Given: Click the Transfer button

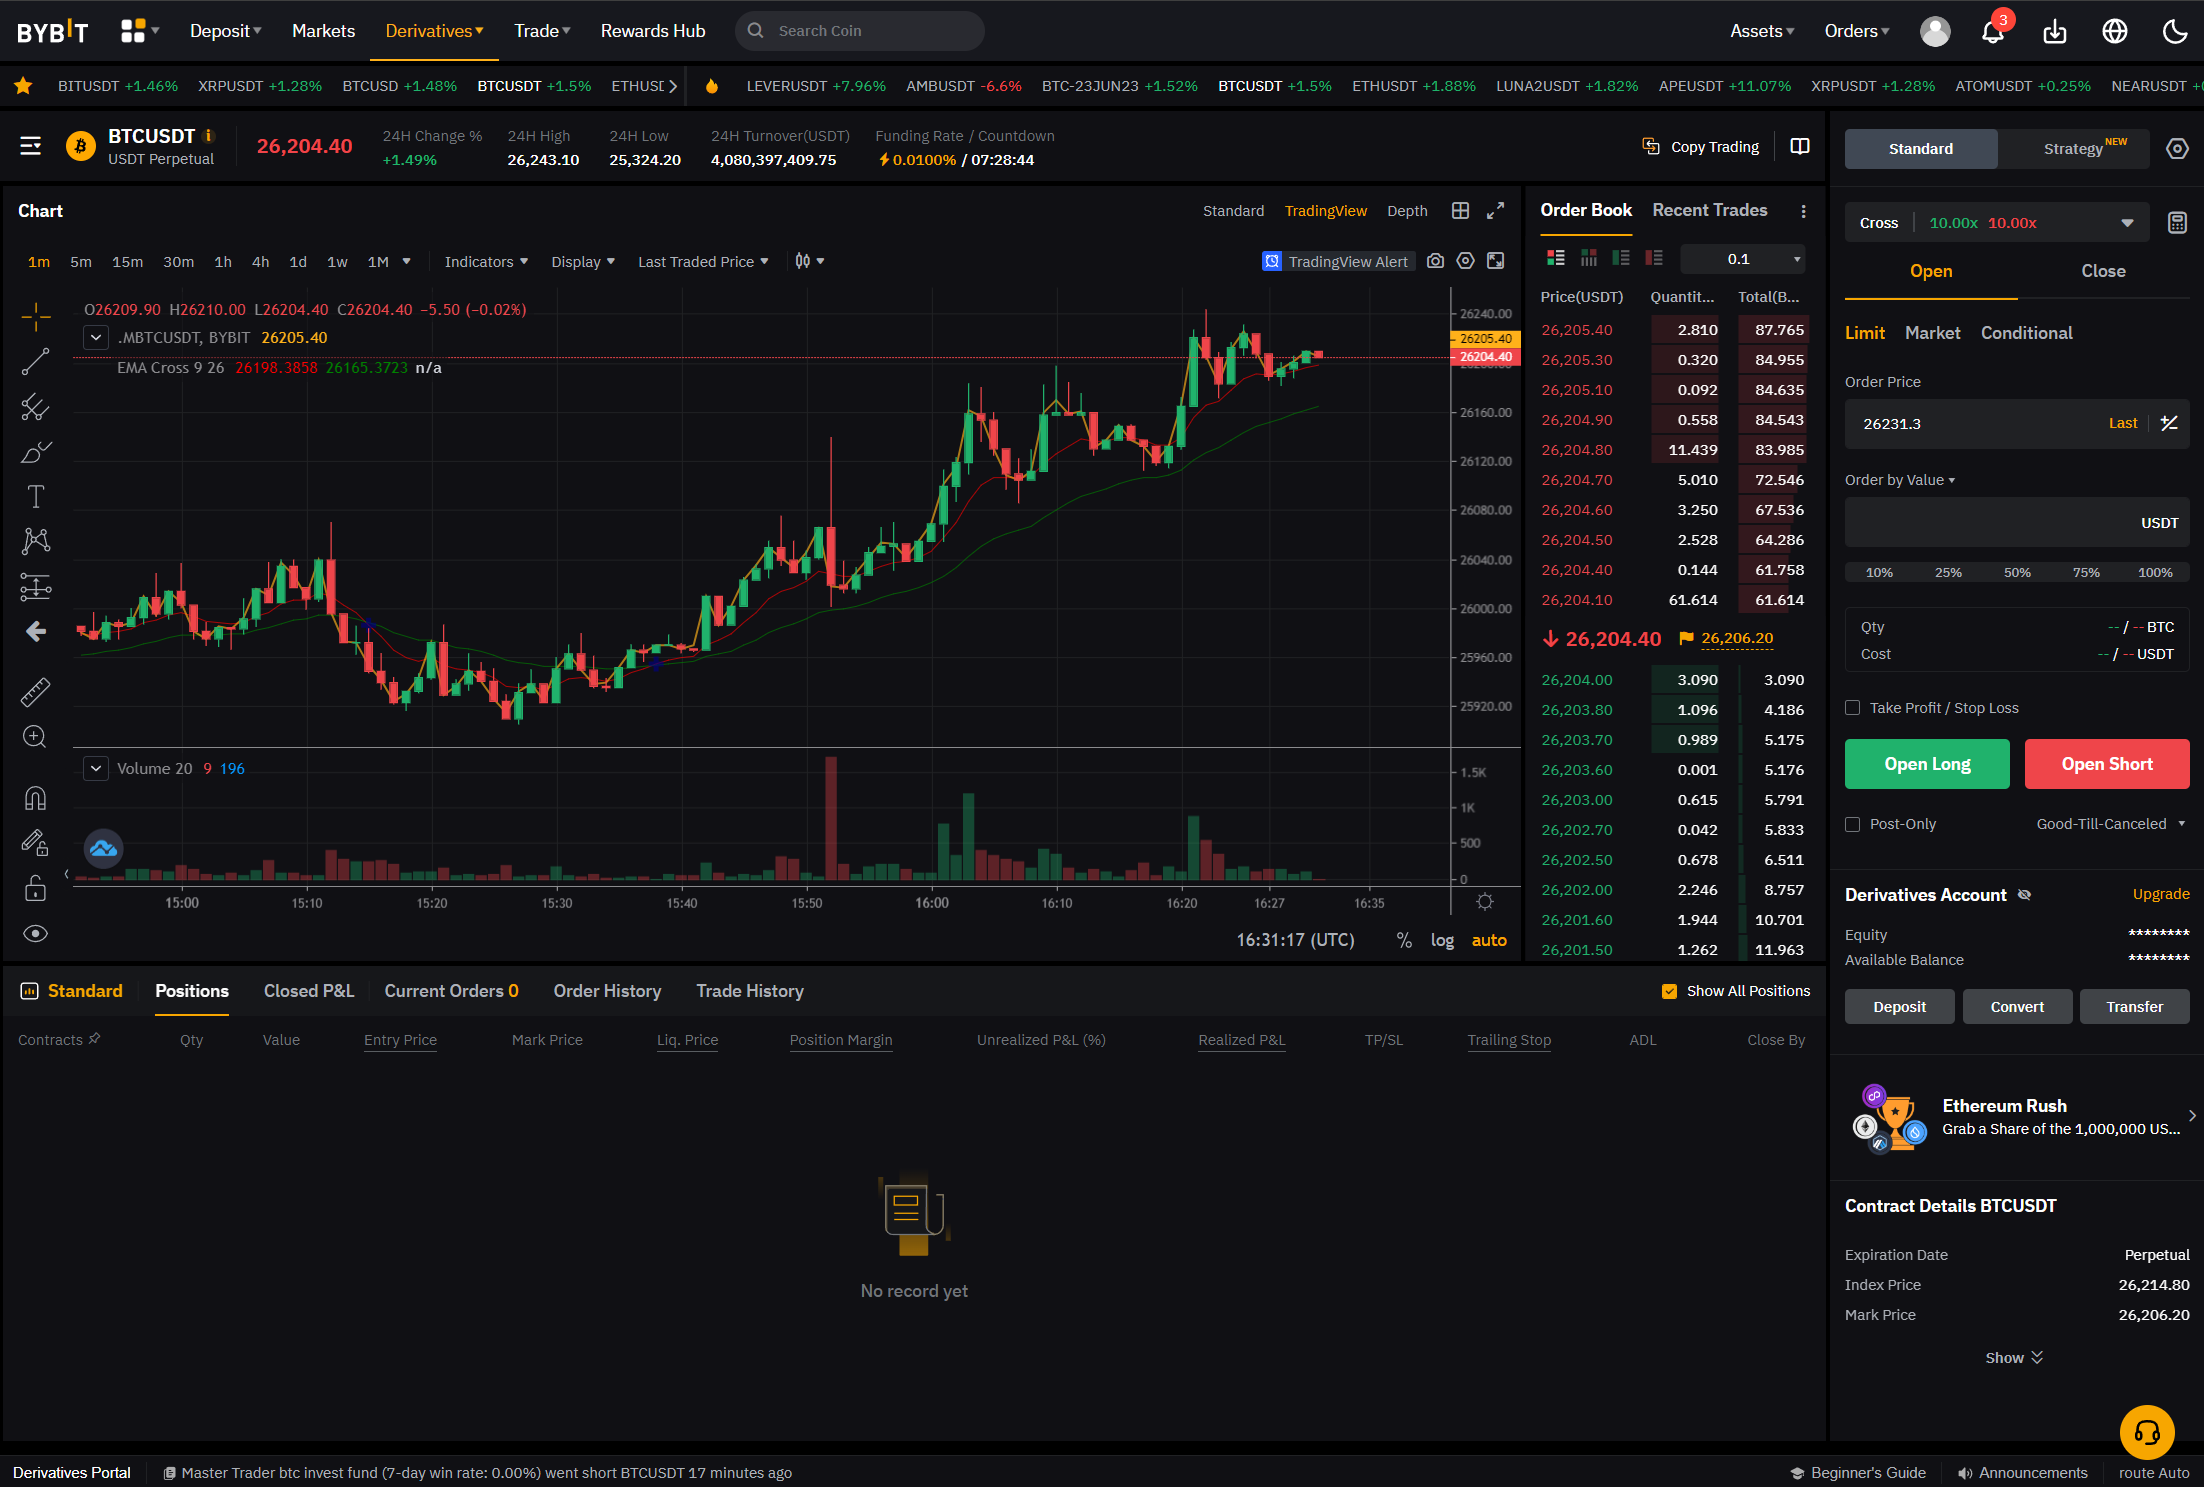Looking at the screenshot, I should pyautogui.click(x=2134, y=1007).
